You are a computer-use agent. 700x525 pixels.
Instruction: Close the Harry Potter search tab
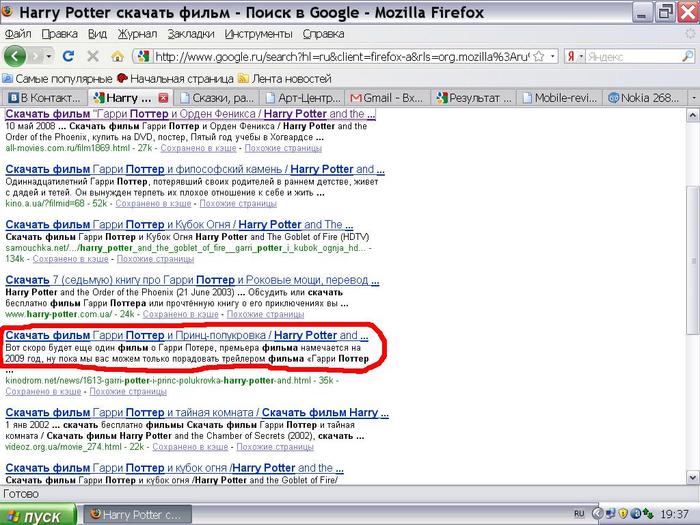click(x=164, y=98)
